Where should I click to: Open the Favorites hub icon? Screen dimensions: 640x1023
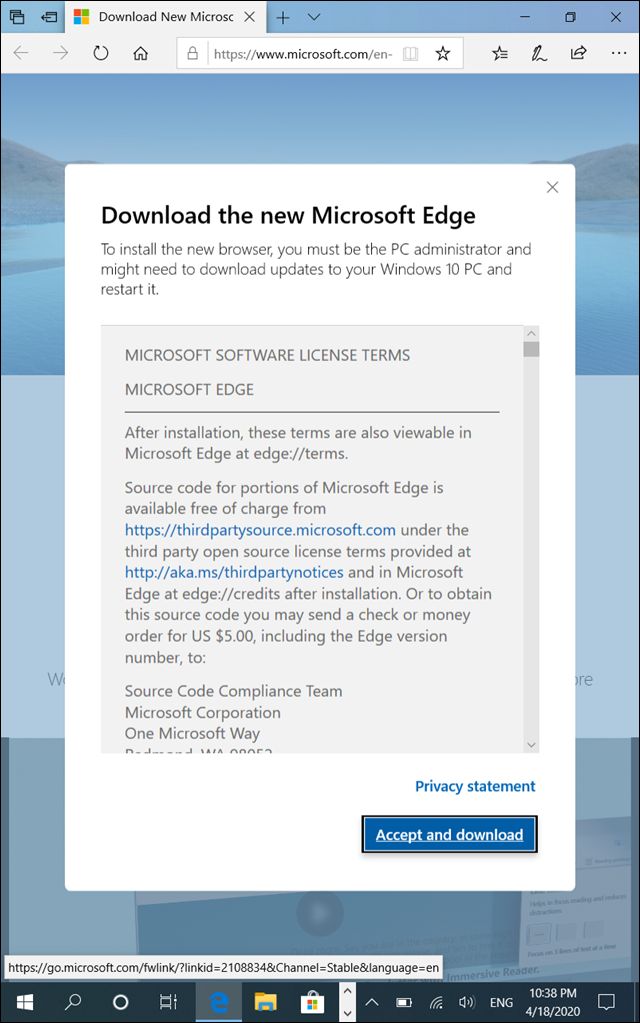(x=500, y=53)
